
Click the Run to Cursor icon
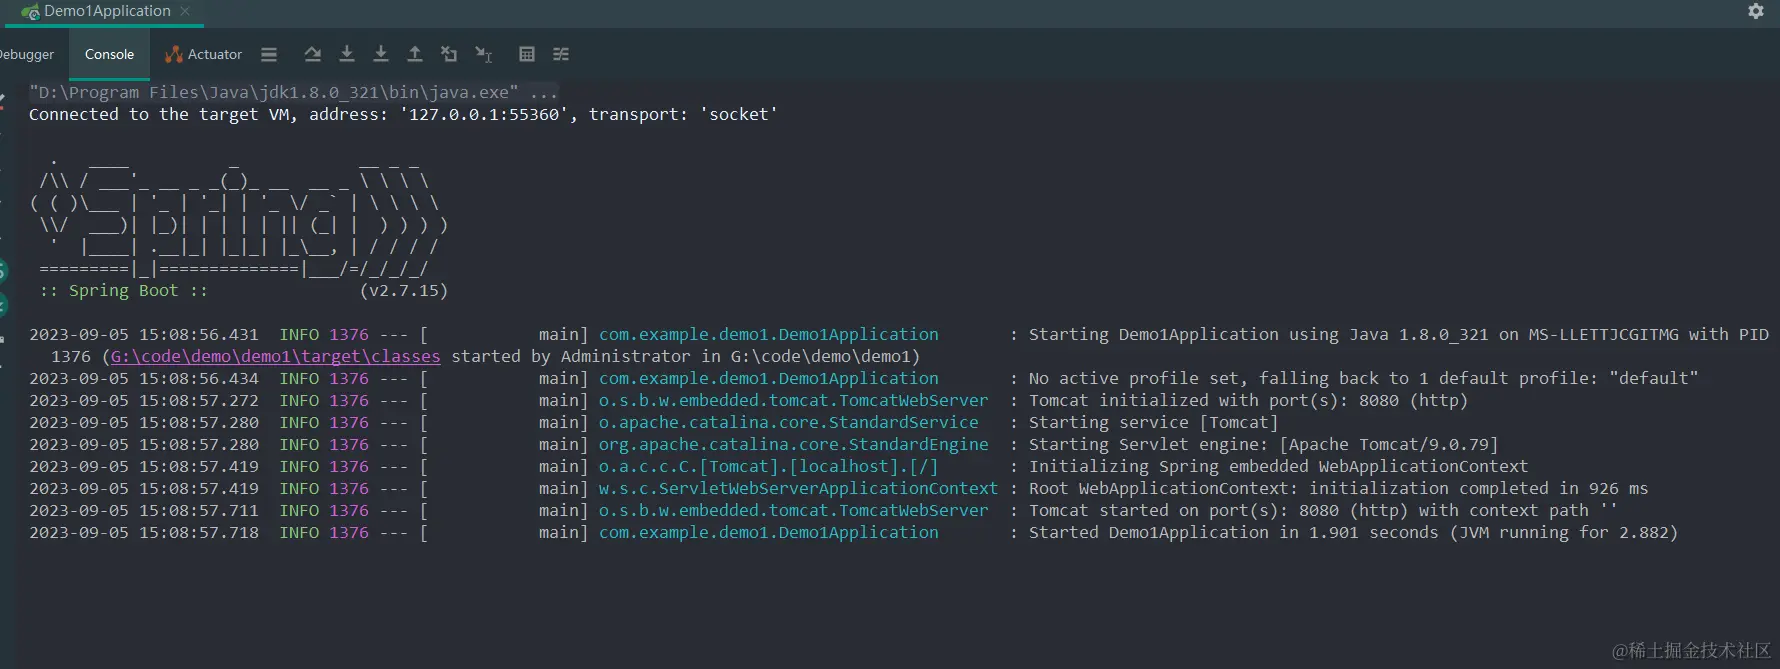tap(484, 54)
